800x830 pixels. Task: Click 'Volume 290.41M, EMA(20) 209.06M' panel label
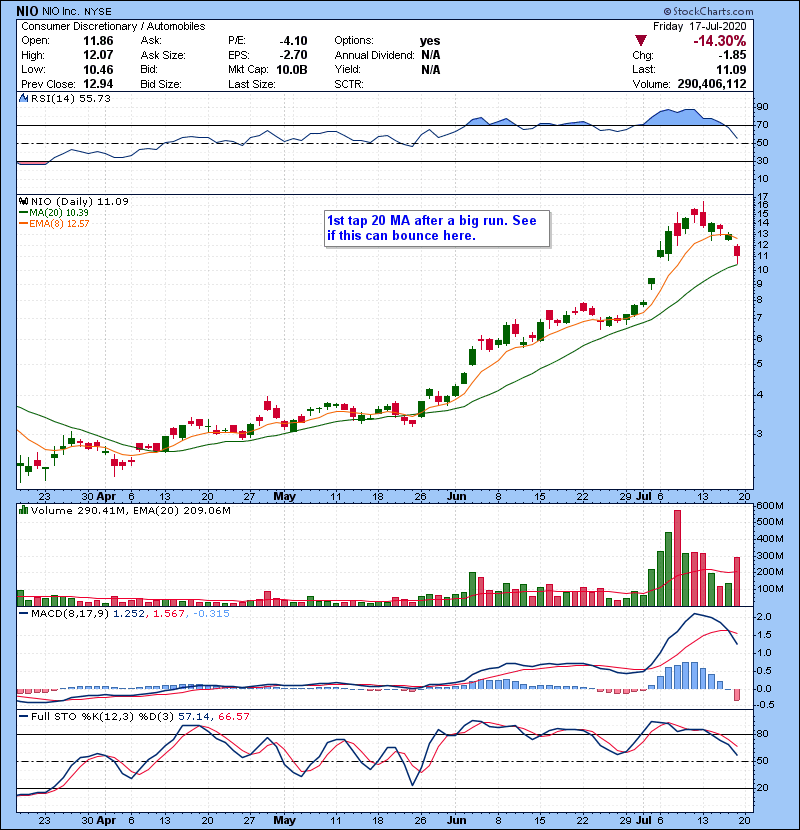coord(131,510)
